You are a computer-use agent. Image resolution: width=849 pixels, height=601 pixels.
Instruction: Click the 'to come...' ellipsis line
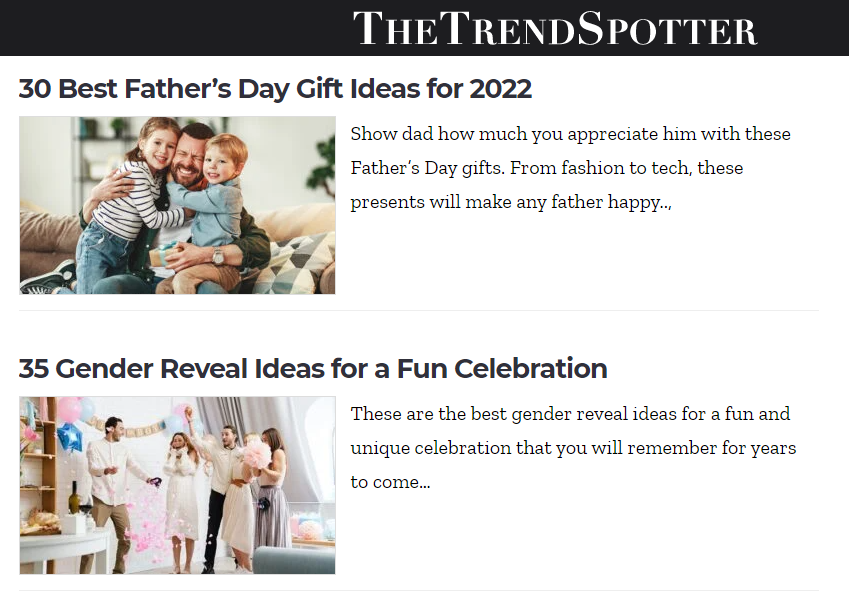pyautogui.click(x=390, y=482)
